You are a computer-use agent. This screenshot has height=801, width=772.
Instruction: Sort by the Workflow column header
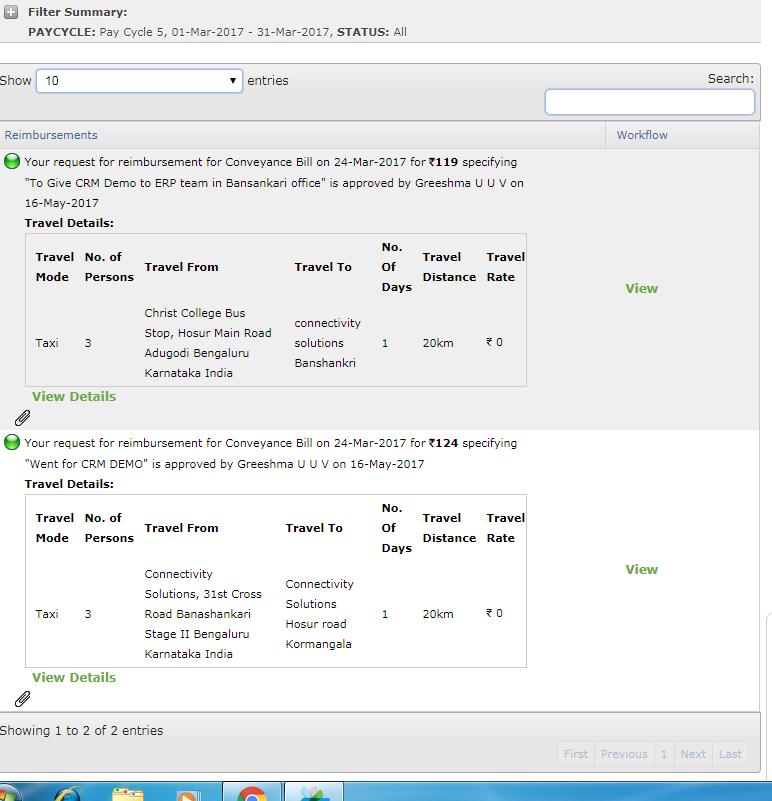coord(642,135)
